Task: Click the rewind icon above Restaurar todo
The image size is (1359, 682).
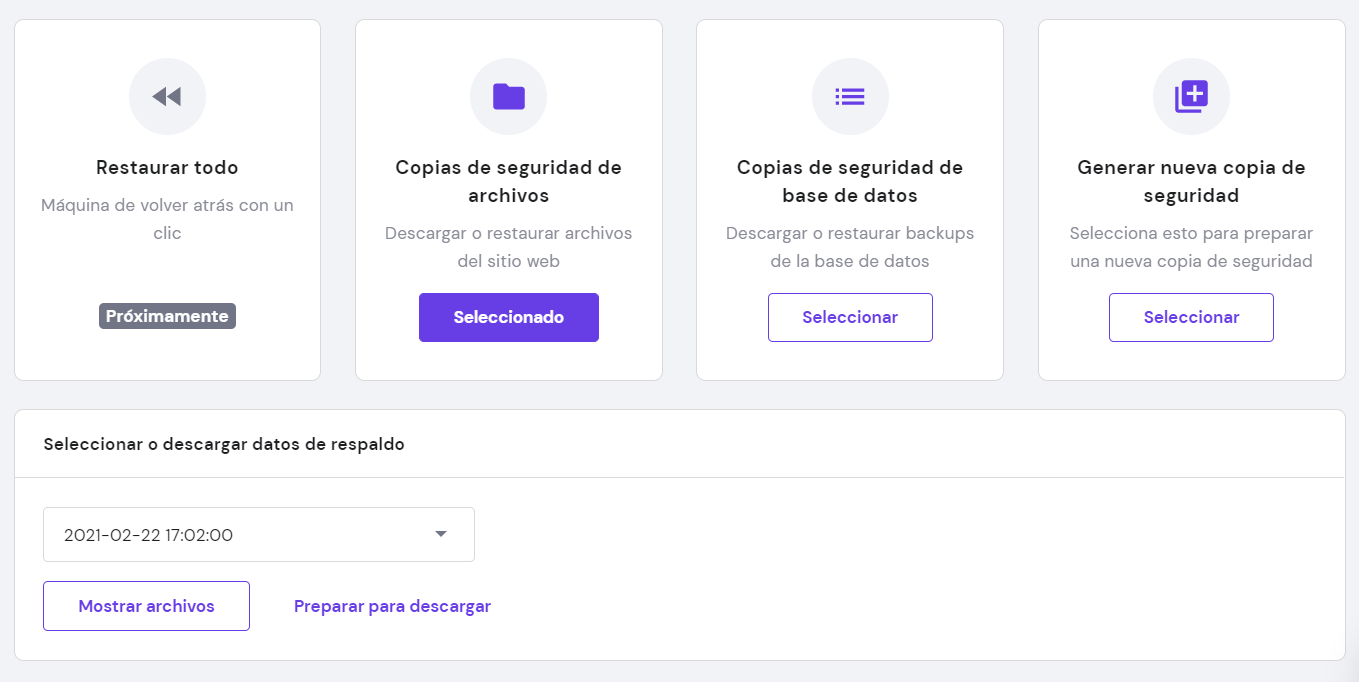Action: 167,96
